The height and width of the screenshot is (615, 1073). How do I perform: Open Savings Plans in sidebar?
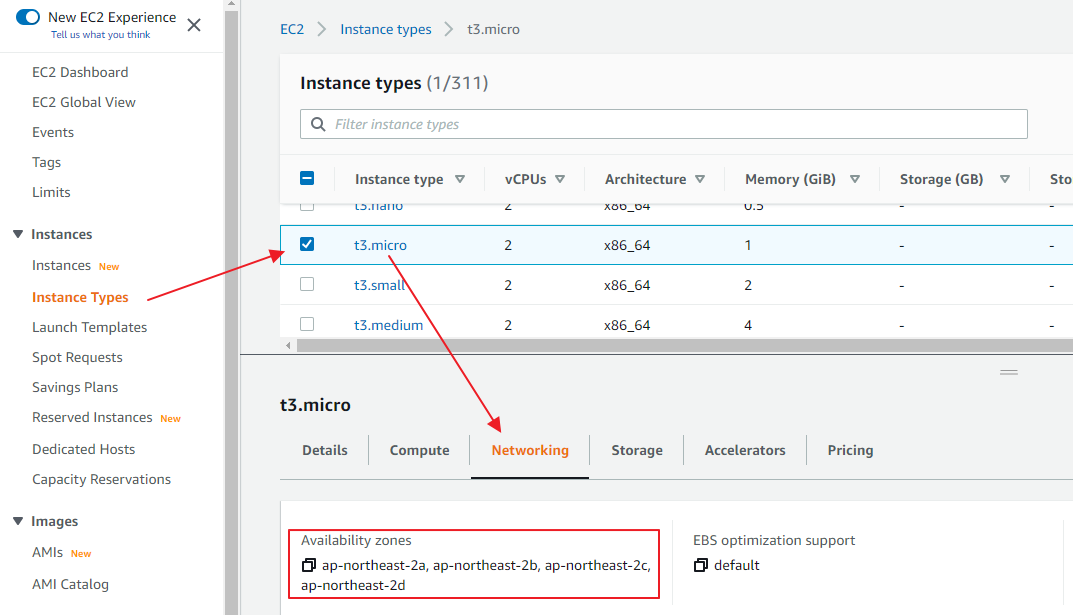(x=75, y=387)
